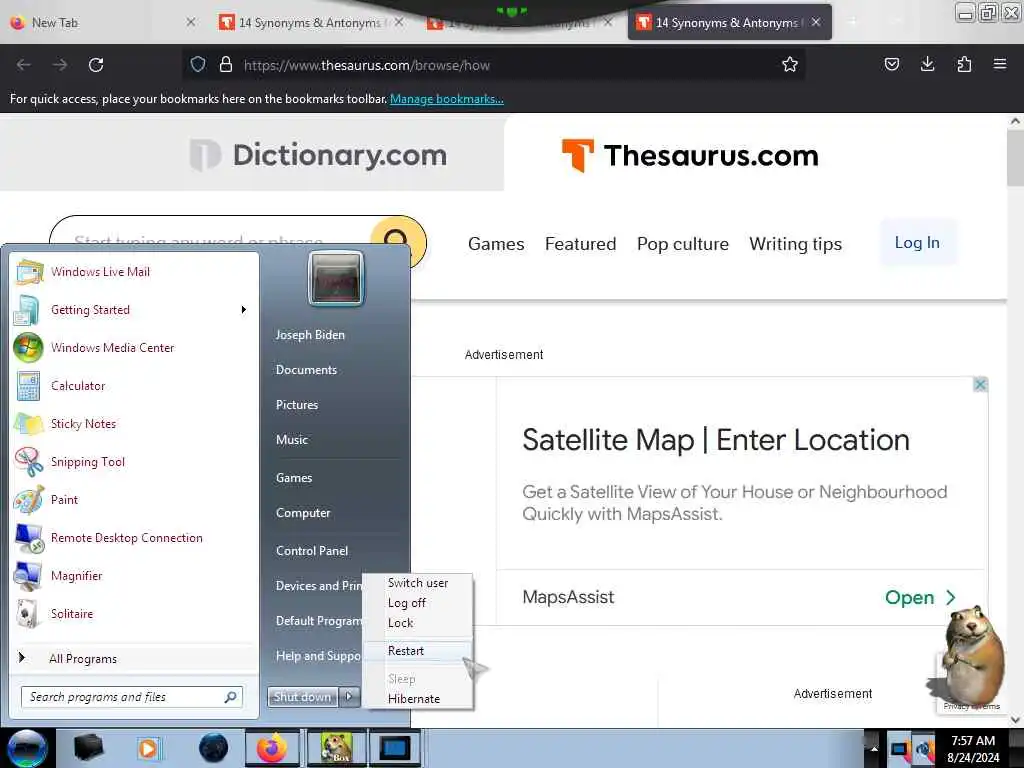Screen dimensions: 1024x768
Task: Open shut down options arrow
Action: pos(349,696)
